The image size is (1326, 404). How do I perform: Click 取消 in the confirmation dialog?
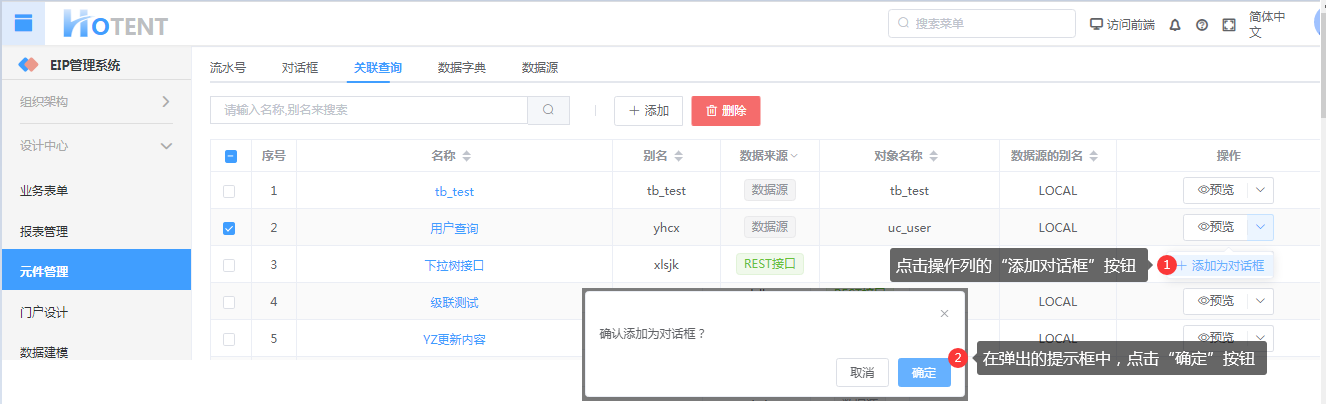click(x=862, y=372)
